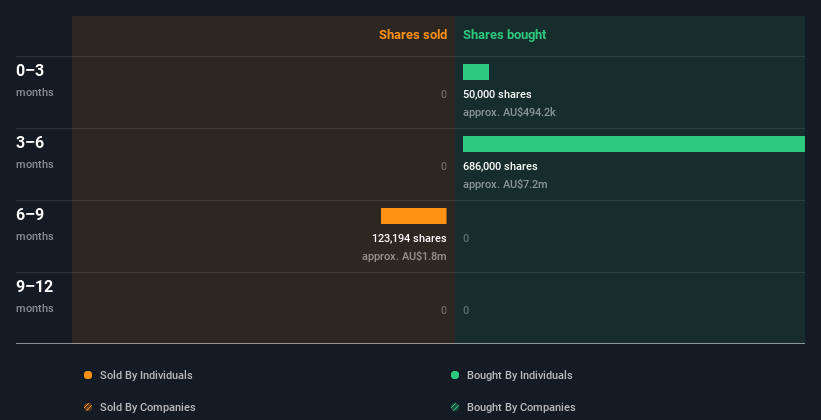This screenshot has height=420, width=821.
Task: Click the 6–9 months row label
Action: point(35,224)
